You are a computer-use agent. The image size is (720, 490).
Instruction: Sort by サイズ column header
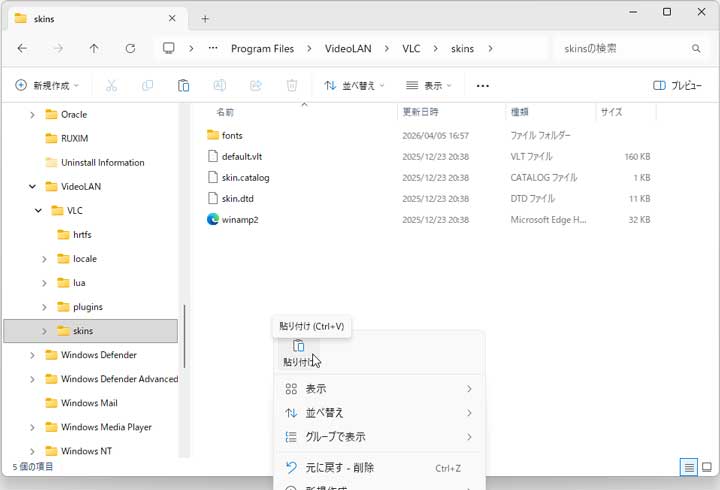611,112
